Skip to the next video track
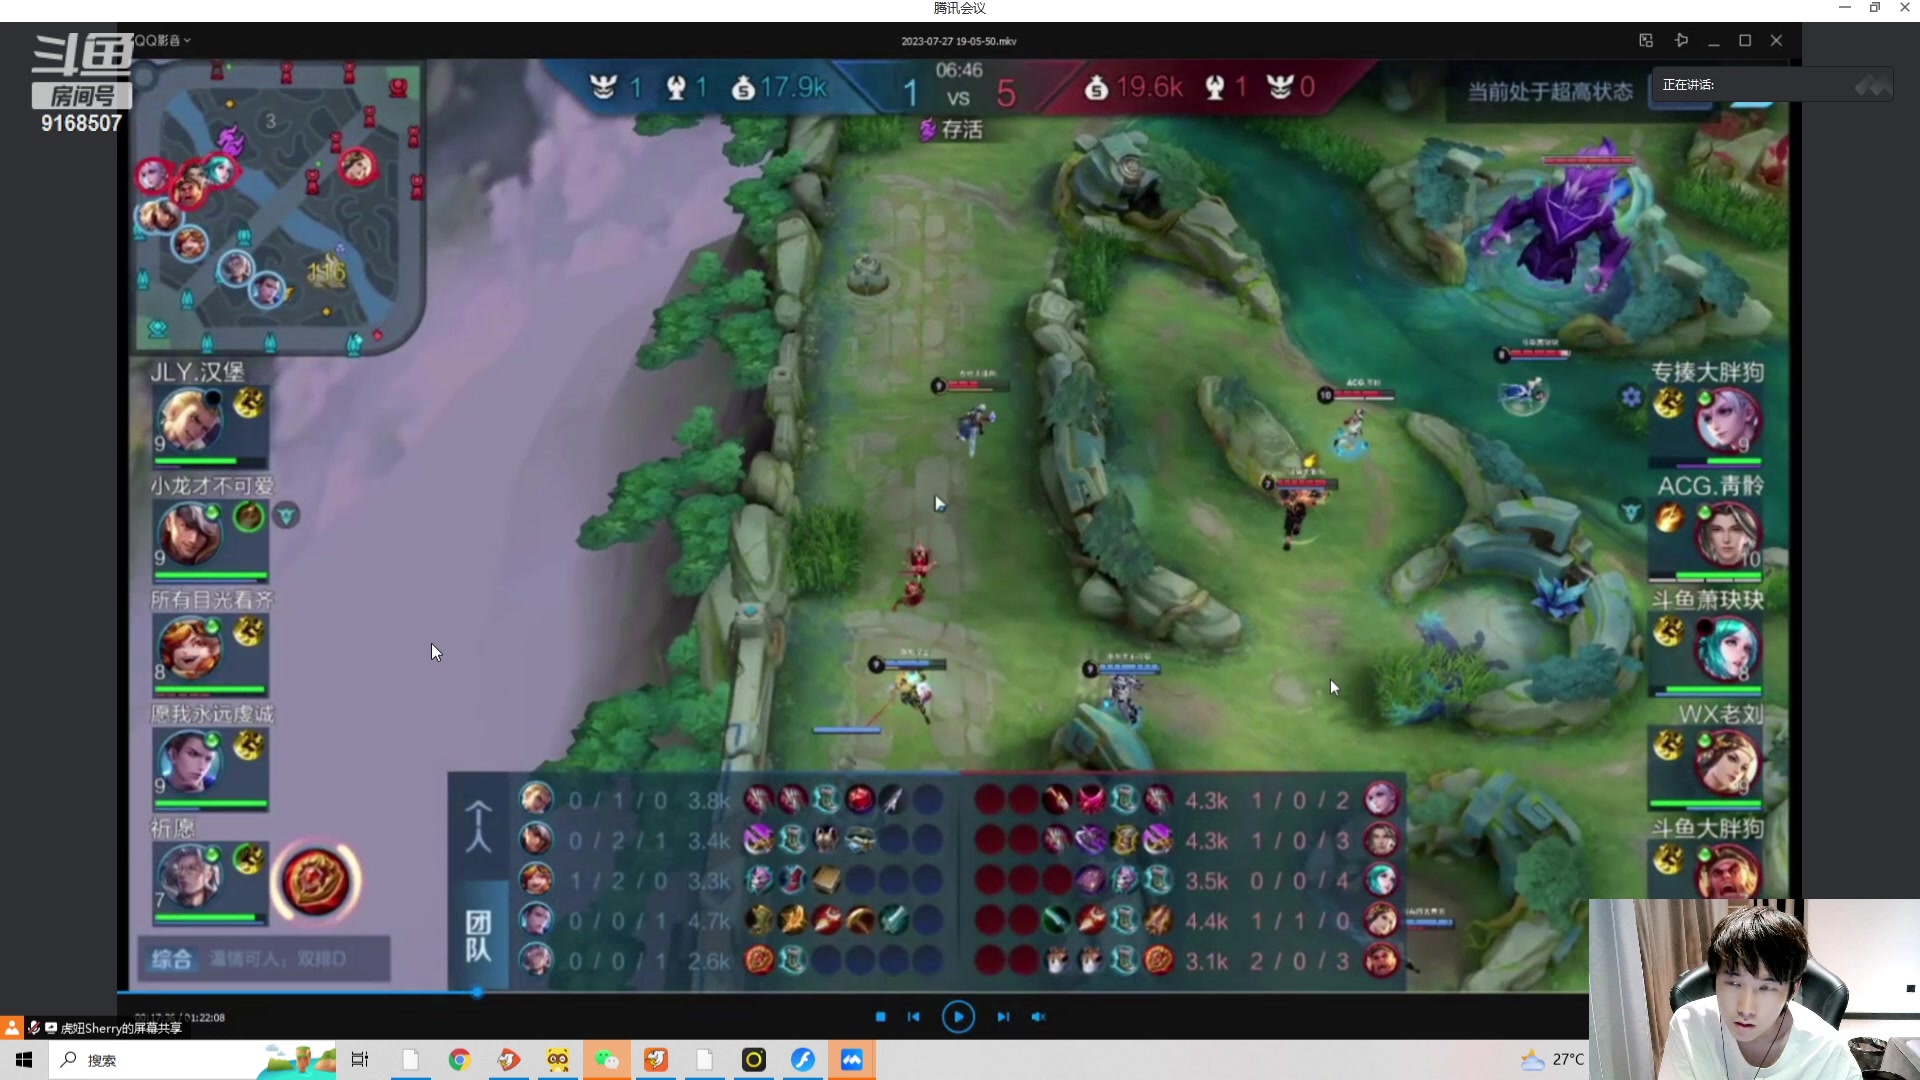The height and width of the screenshot is (1080, 1920). tap(1003, 1017)
